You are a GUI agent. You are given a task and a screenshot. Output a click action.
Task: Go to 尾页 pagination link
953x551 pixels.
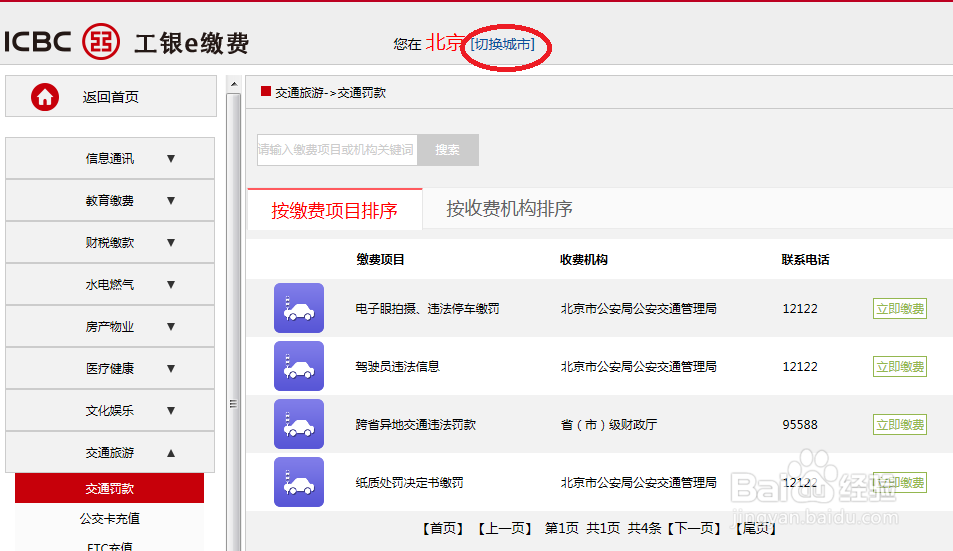pos(755,528)
